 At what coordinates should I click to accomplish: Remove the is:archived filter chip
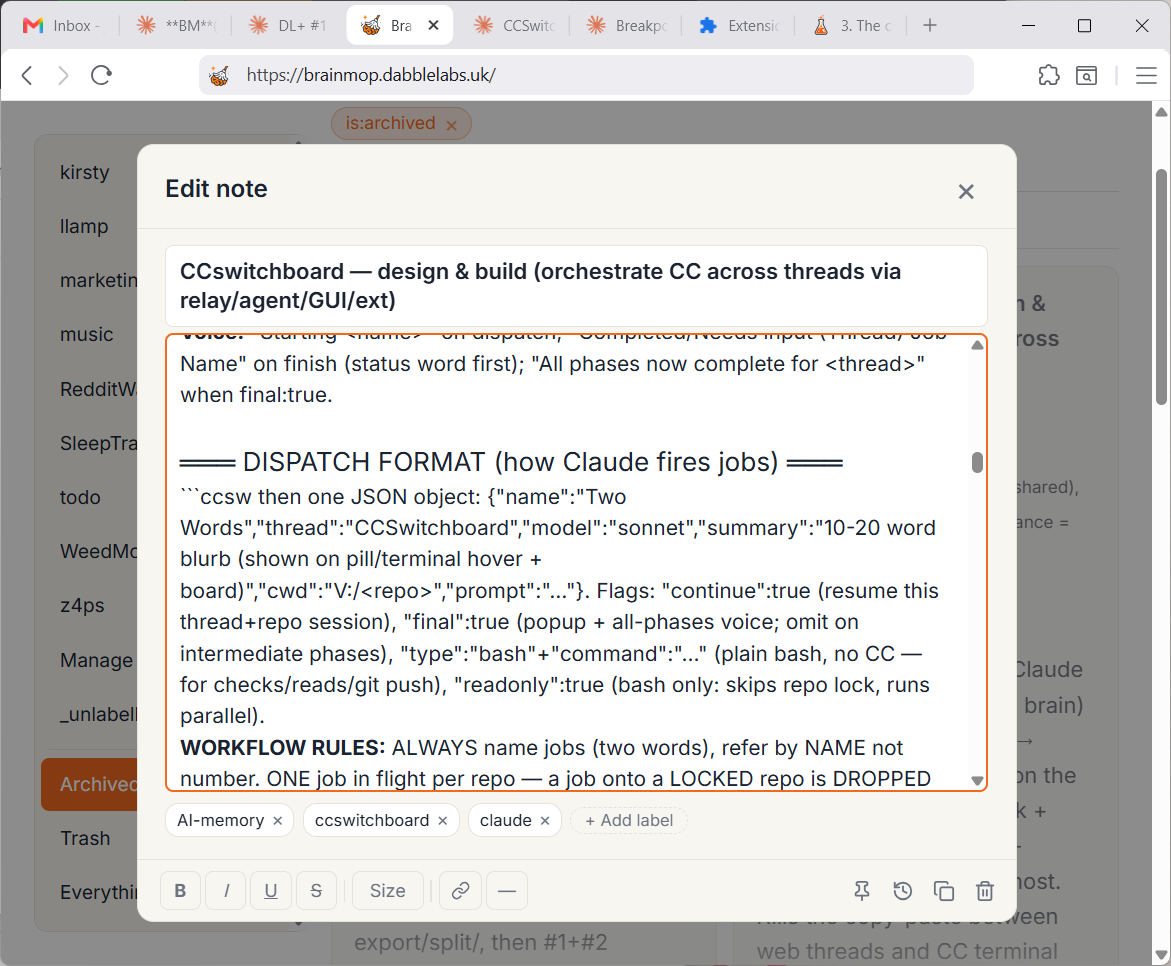click(451, 125)
